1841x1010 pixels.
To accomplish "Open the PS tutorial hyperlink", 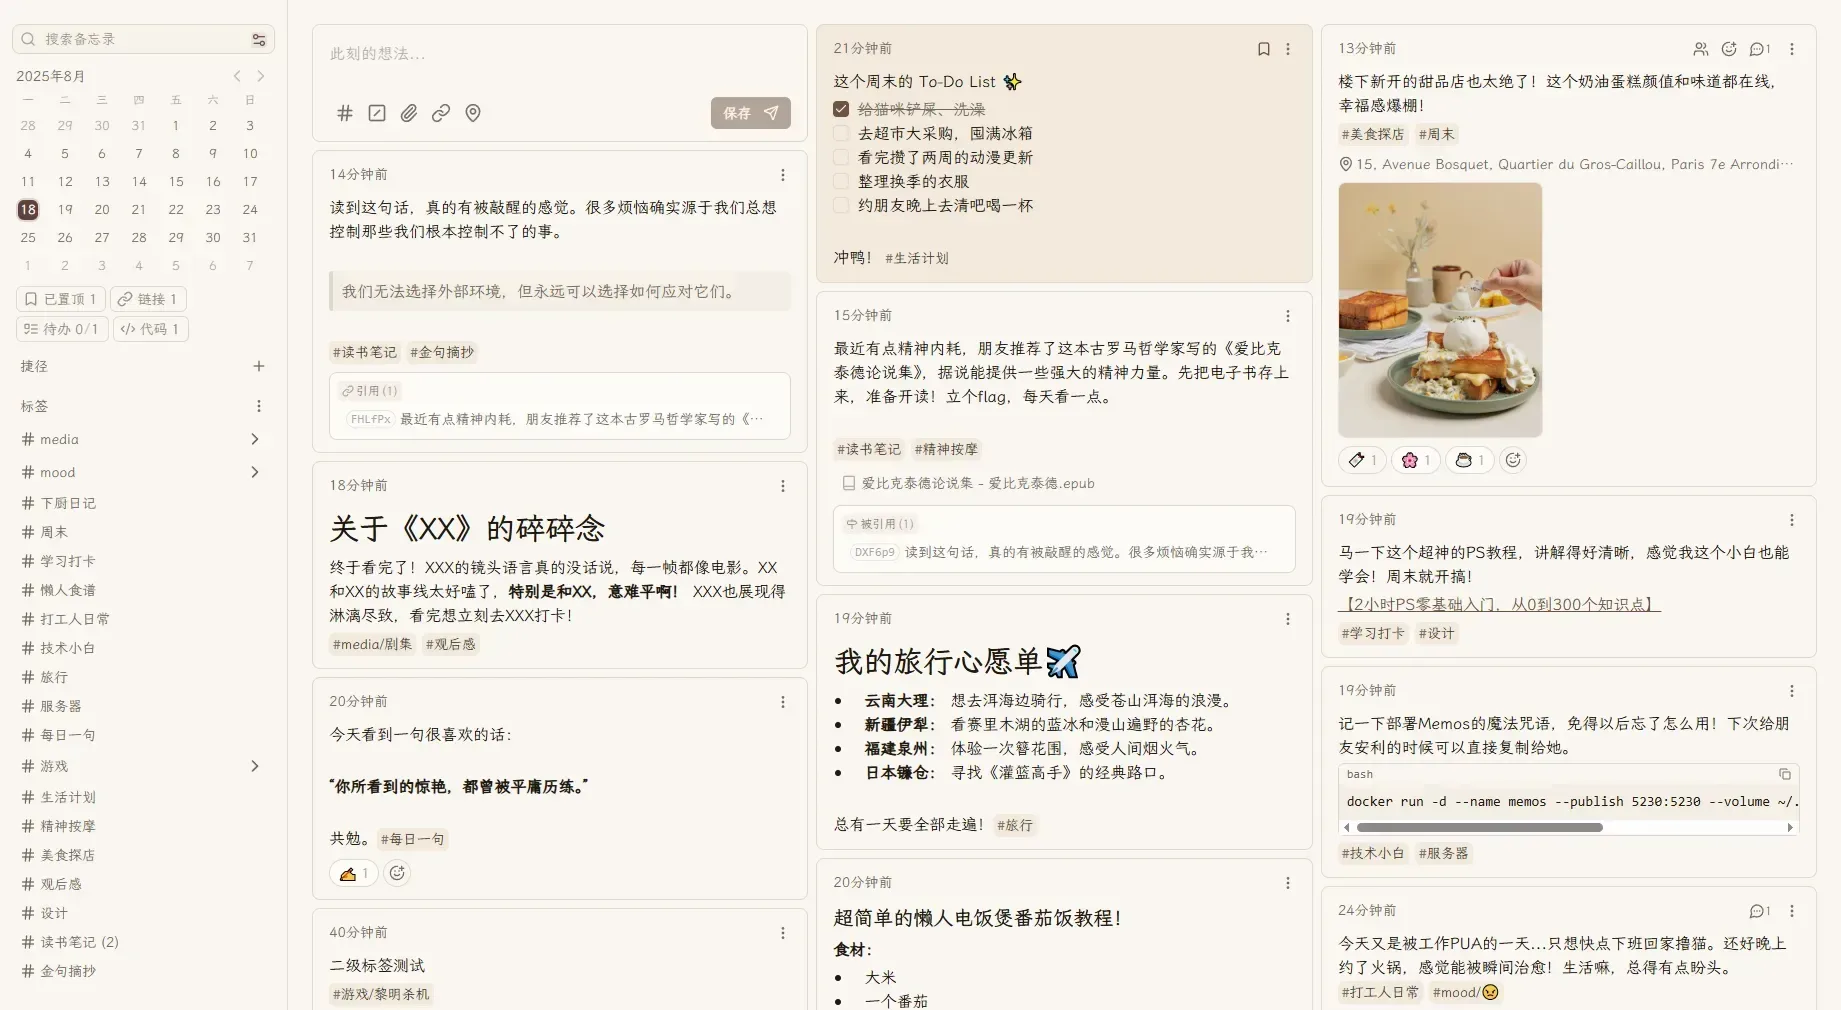I will [1499, 604].
